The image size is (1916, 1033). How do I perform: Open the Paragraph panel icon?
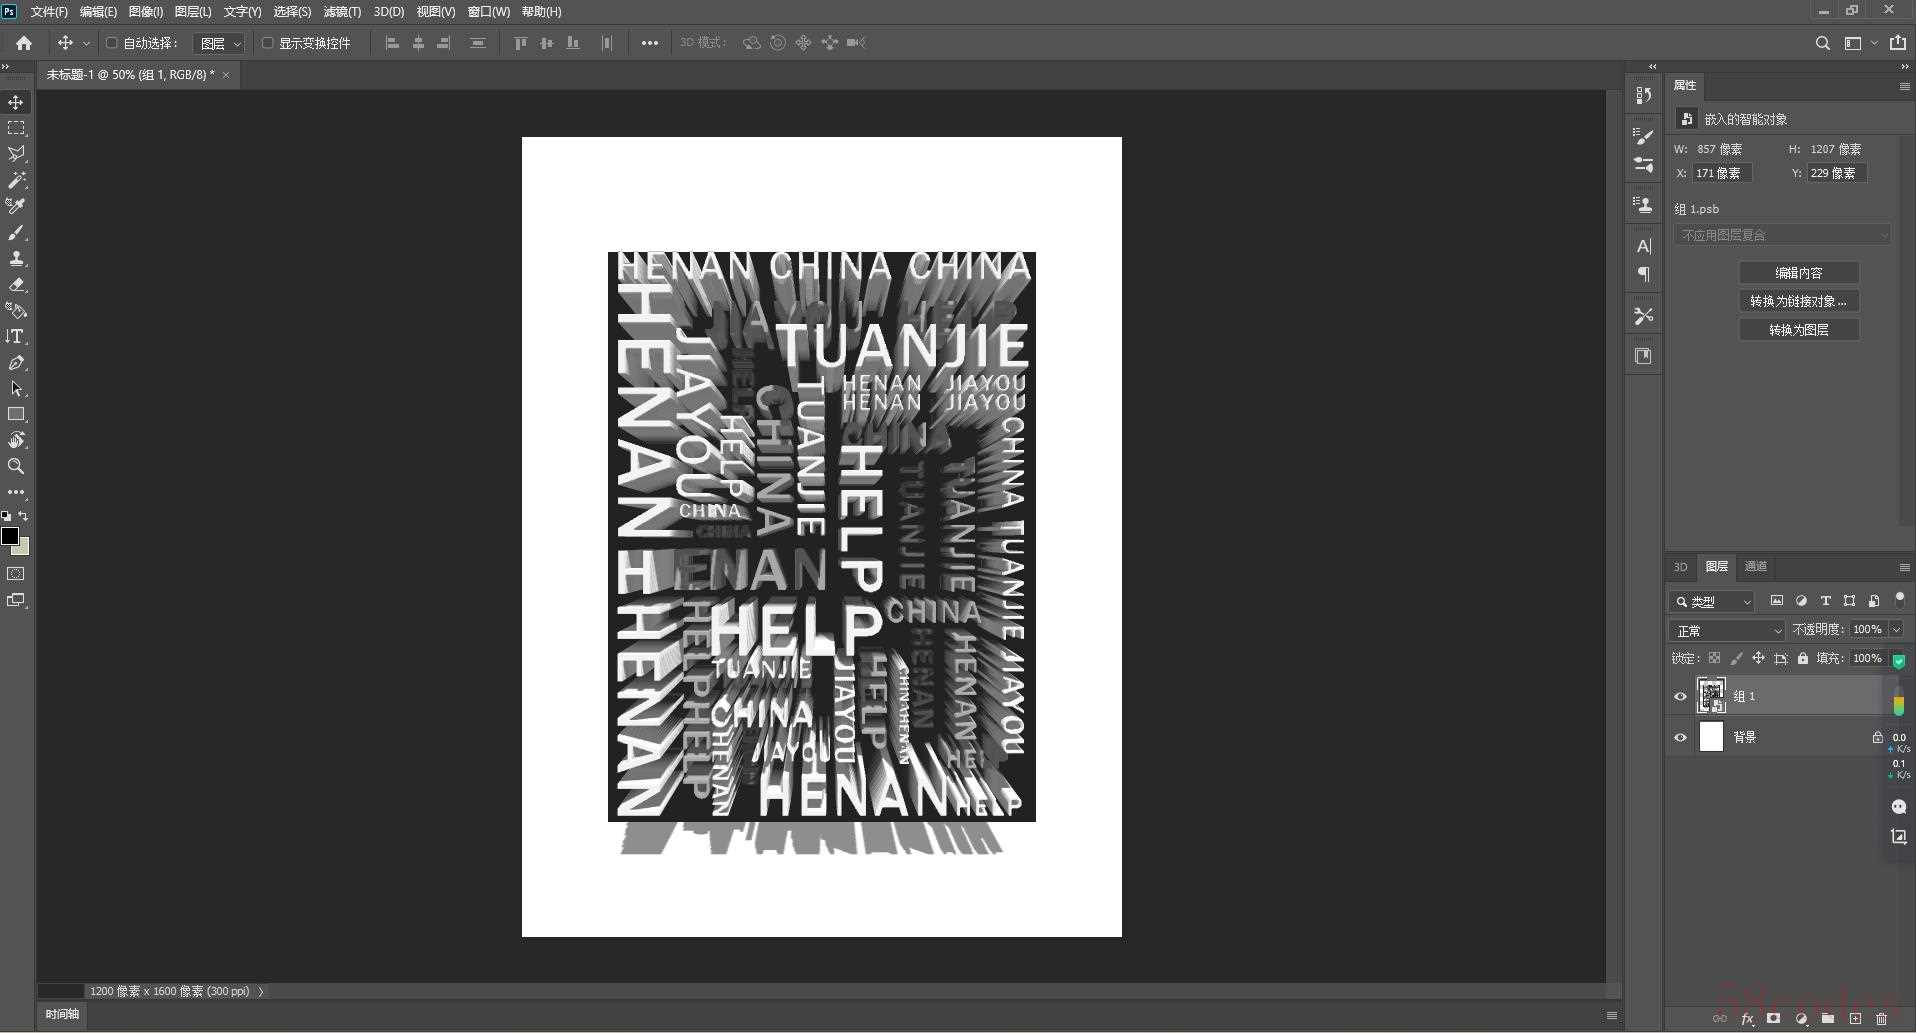pos(1643,275)
